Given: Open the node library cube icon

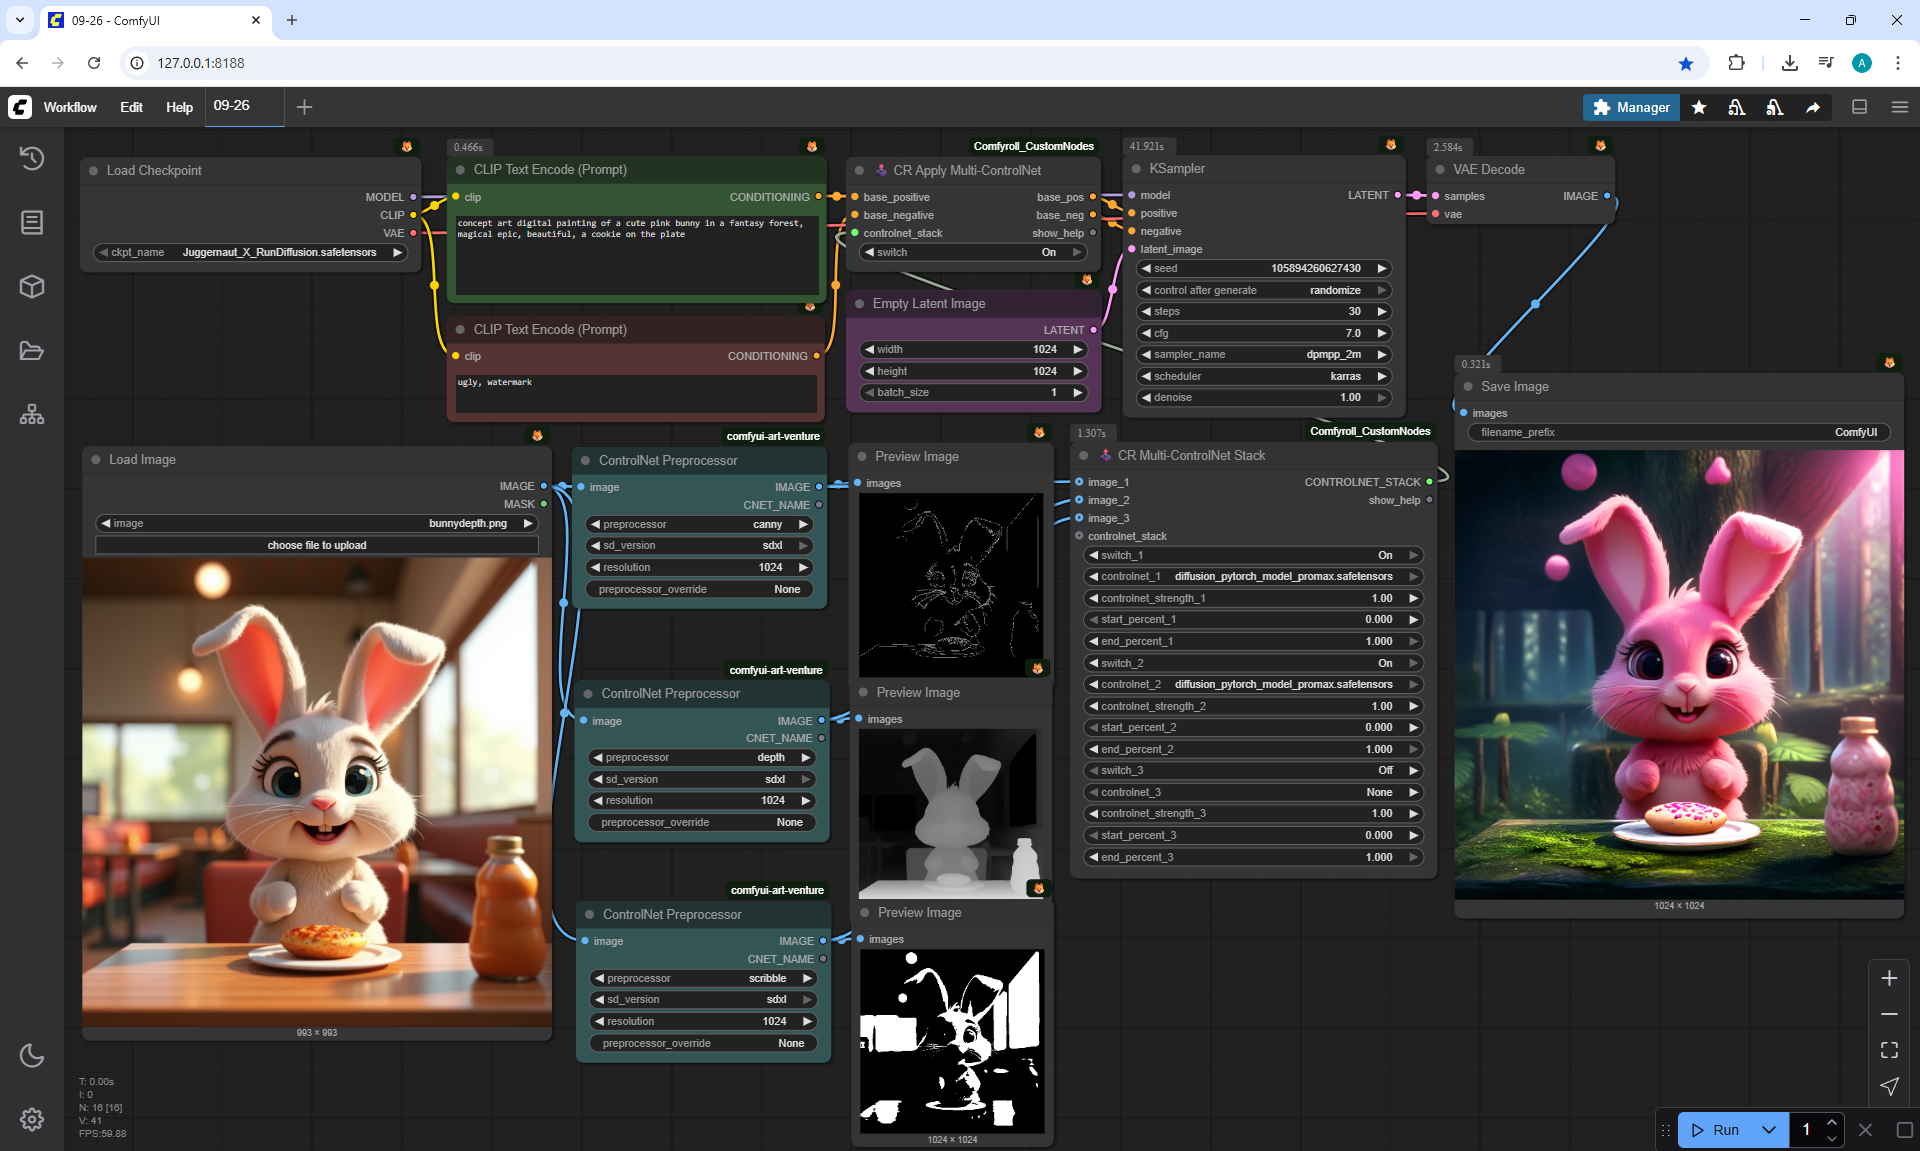Looking at the screenshot, I should [32, 287].
